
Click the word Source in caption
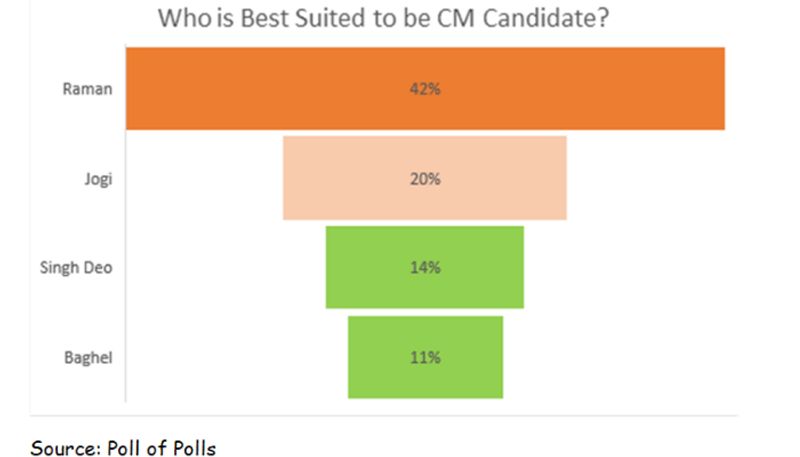[66, 448]
